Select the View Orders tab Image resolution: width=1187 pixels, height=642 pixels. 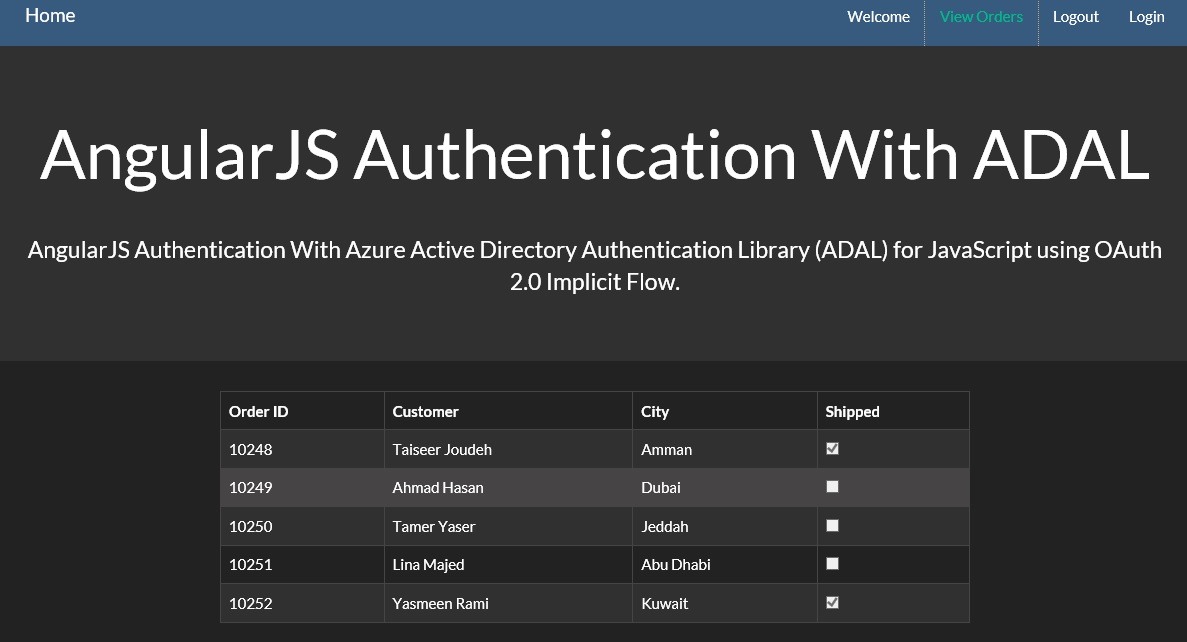coord(981,16)
